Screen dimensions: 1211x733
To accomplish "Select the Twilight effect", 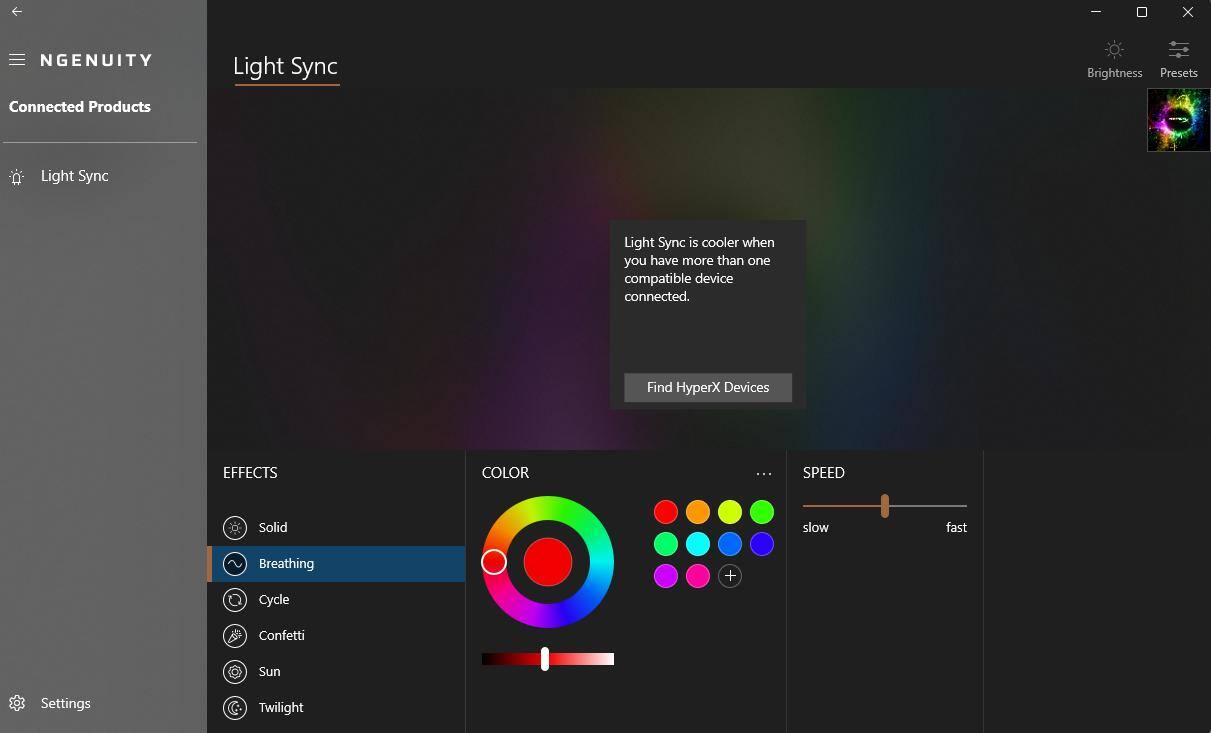I will pos(280,708).
